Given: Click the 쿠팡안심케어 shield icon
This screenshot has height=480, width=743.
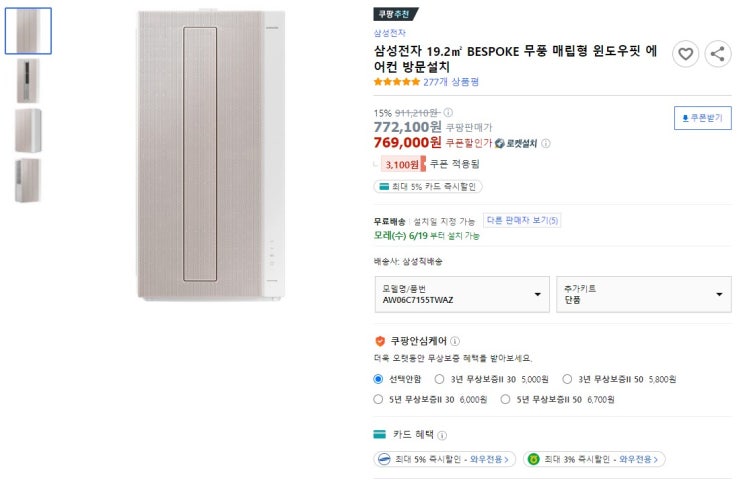Looking at the screenshot, I should click(380, 341).
